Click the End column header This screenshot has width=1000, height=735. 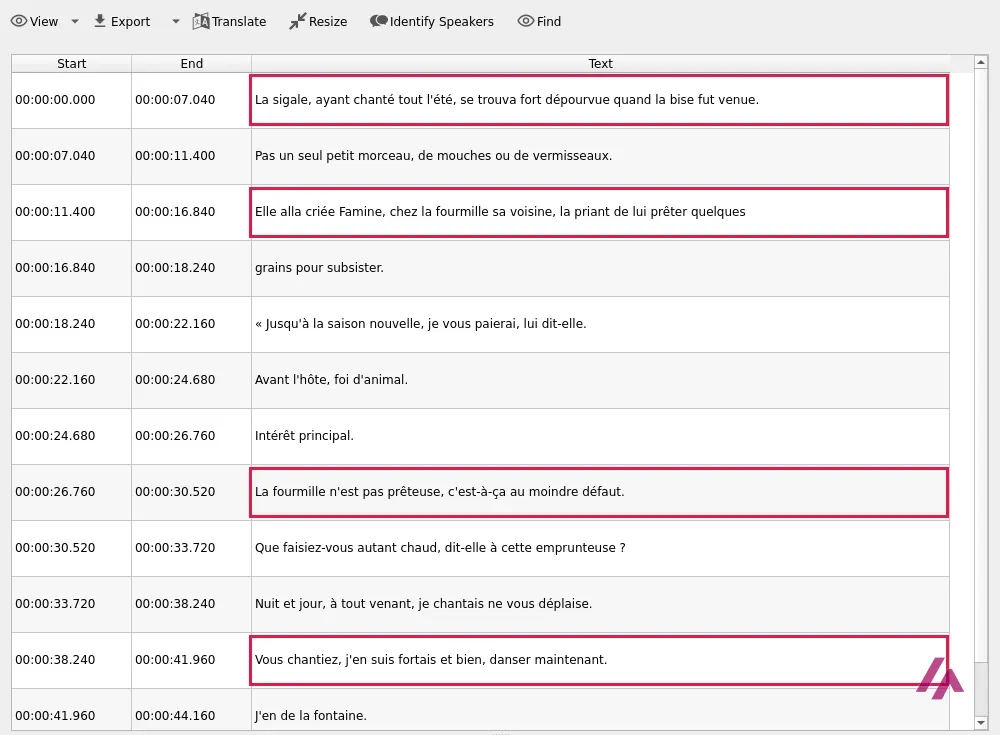click(x=191, y=63)
